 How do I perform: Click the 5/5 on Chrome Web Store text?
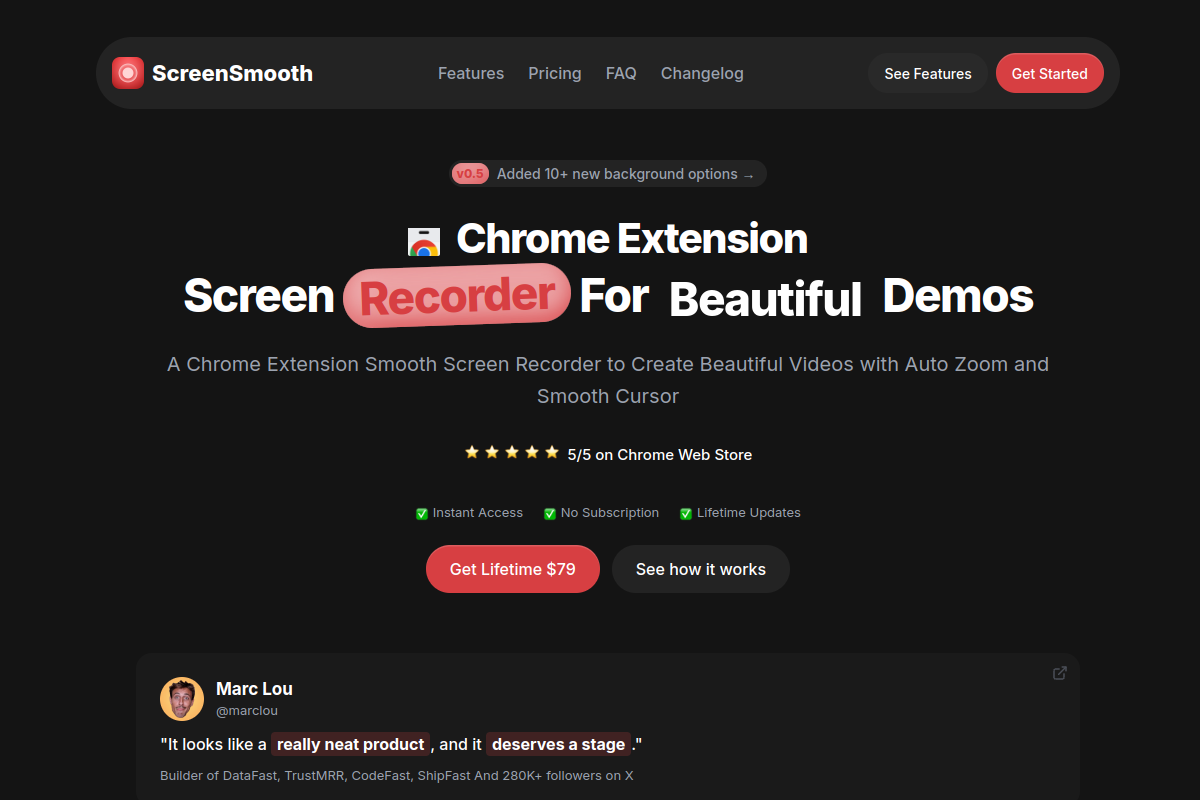click(x=660, y=454)
